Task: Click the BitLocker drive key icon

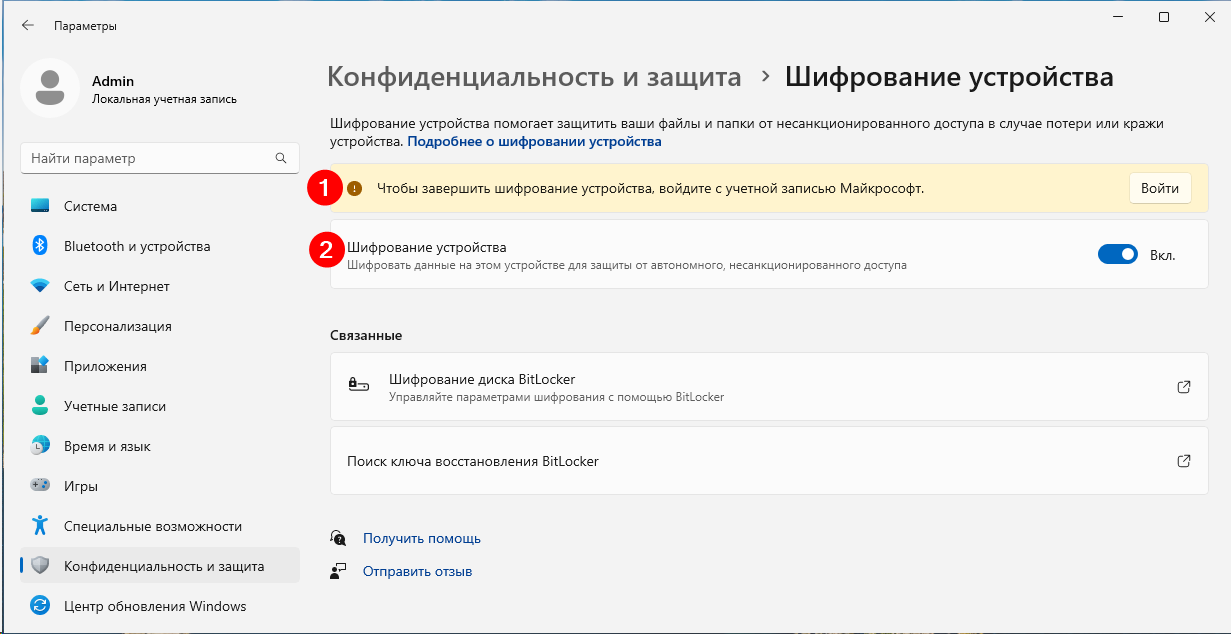Action: point(358,386)
